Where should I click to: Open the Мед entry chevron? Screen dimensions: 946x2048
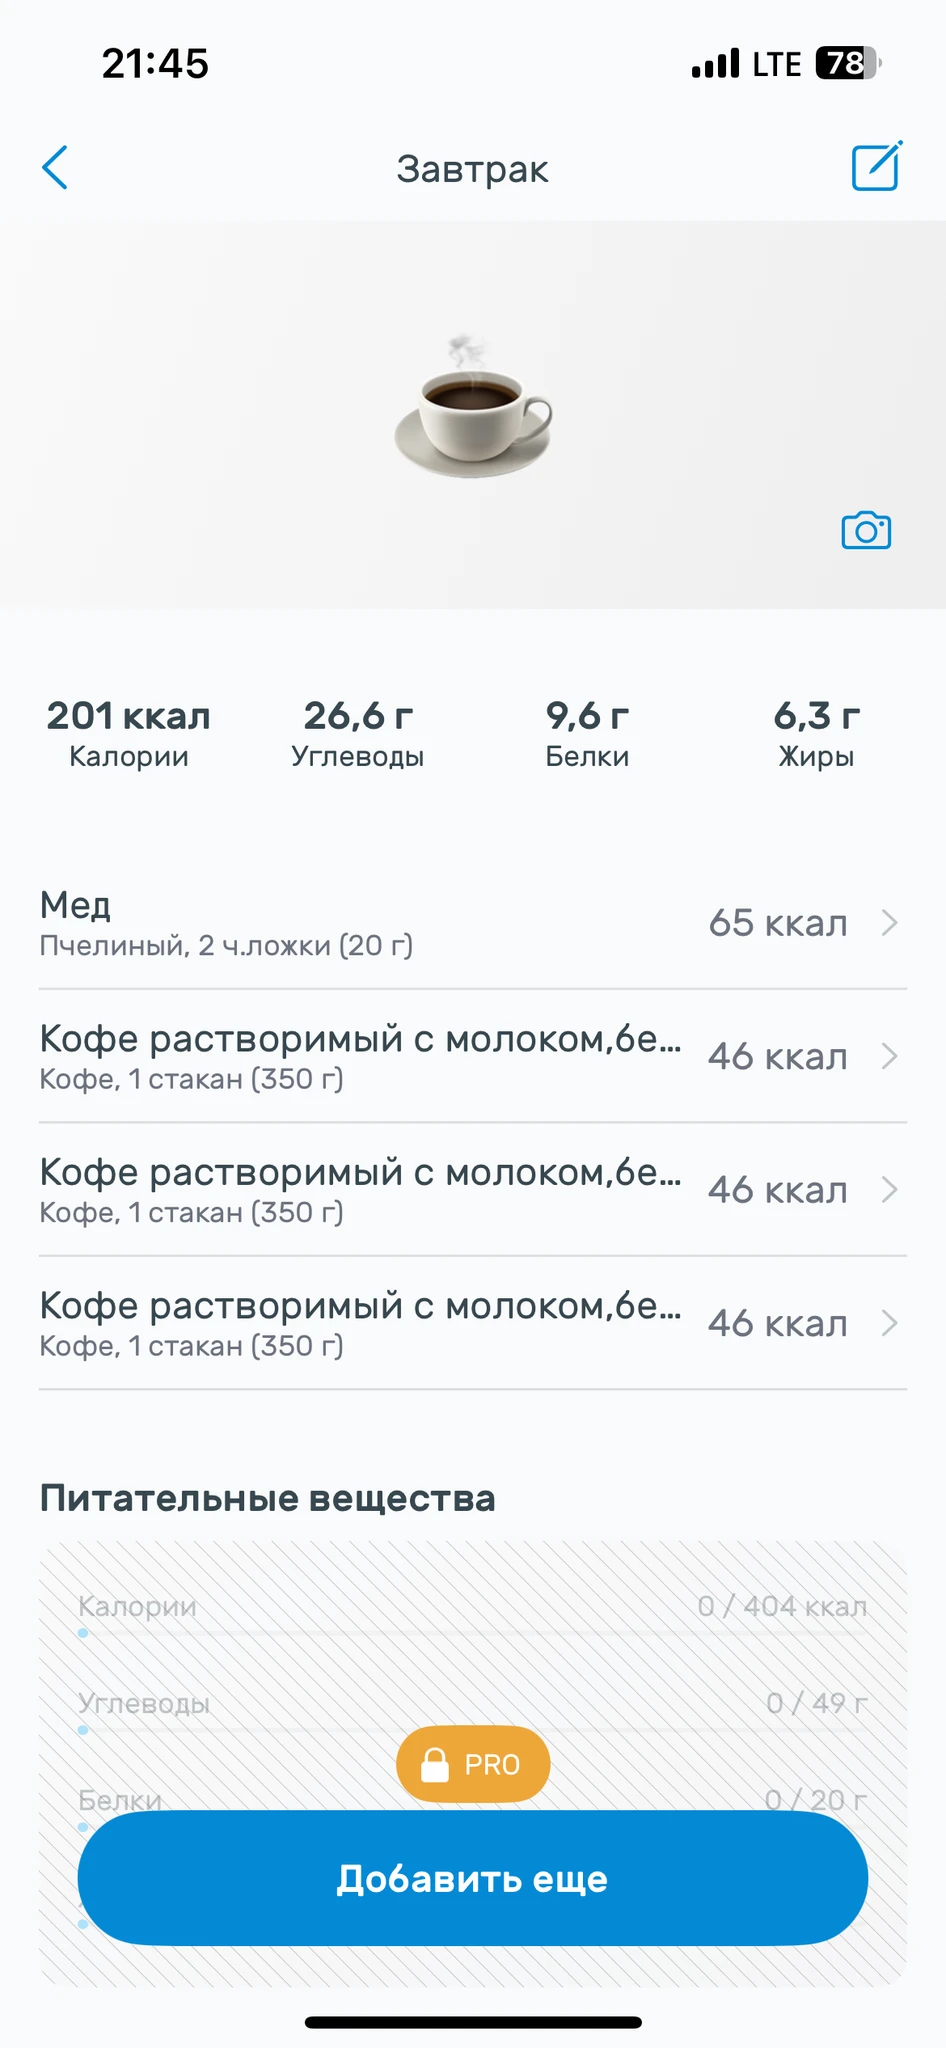[x=889, y=923]
